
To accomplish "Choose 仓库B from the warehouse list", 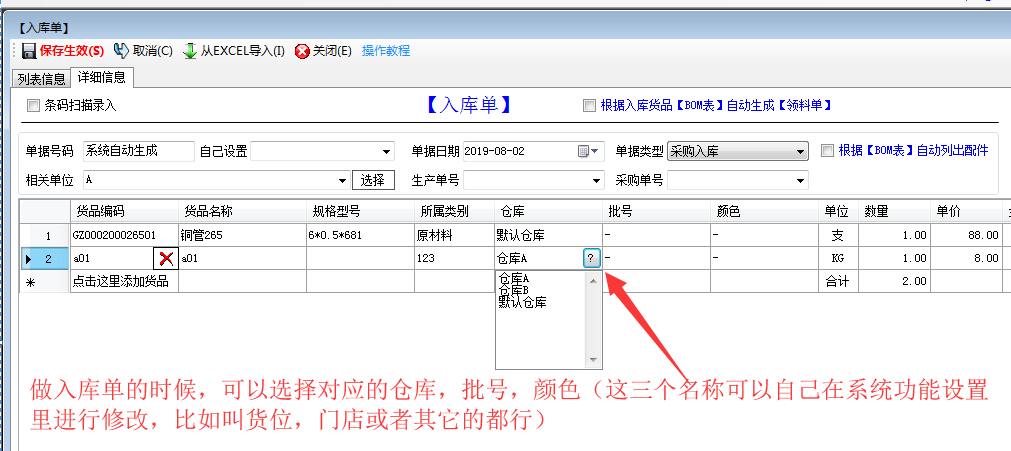I will pos(513,290).
